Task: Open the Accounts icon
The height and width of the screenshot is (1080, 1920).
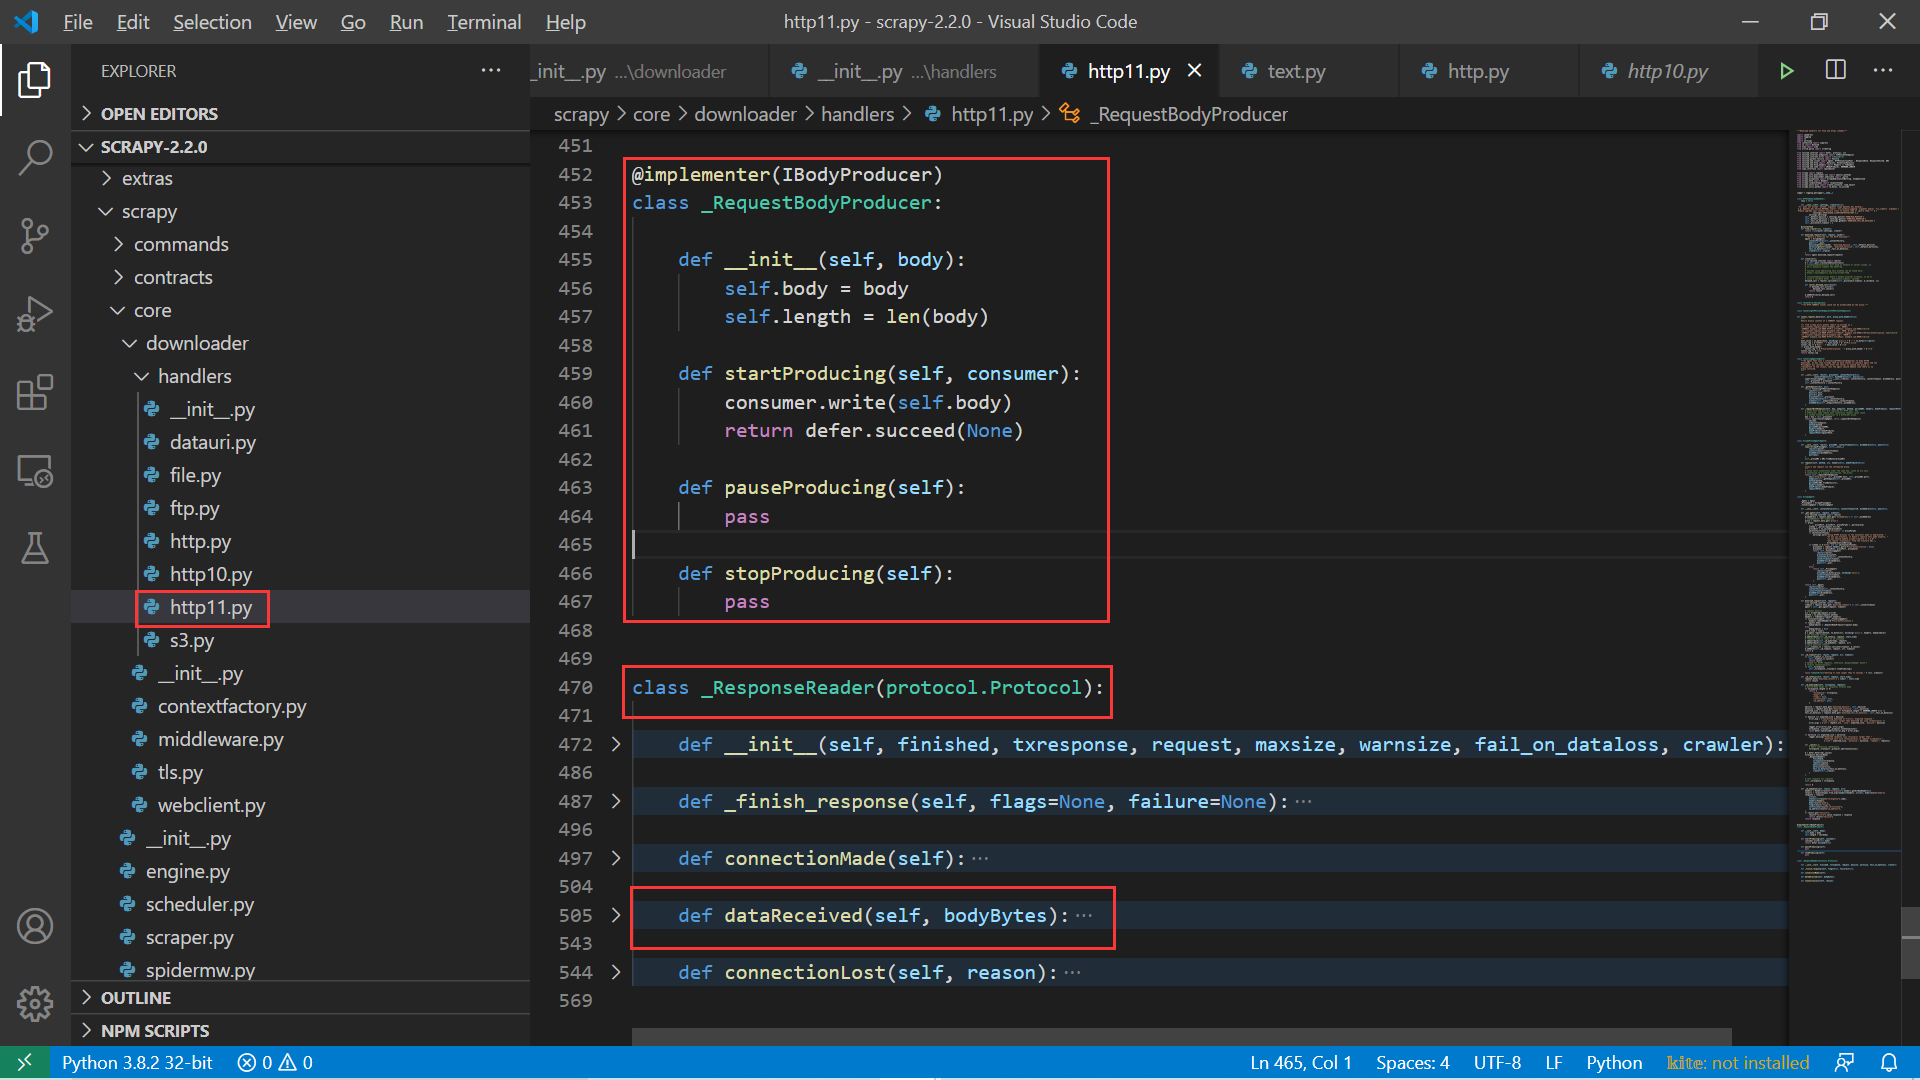Action: coord(35,926)
